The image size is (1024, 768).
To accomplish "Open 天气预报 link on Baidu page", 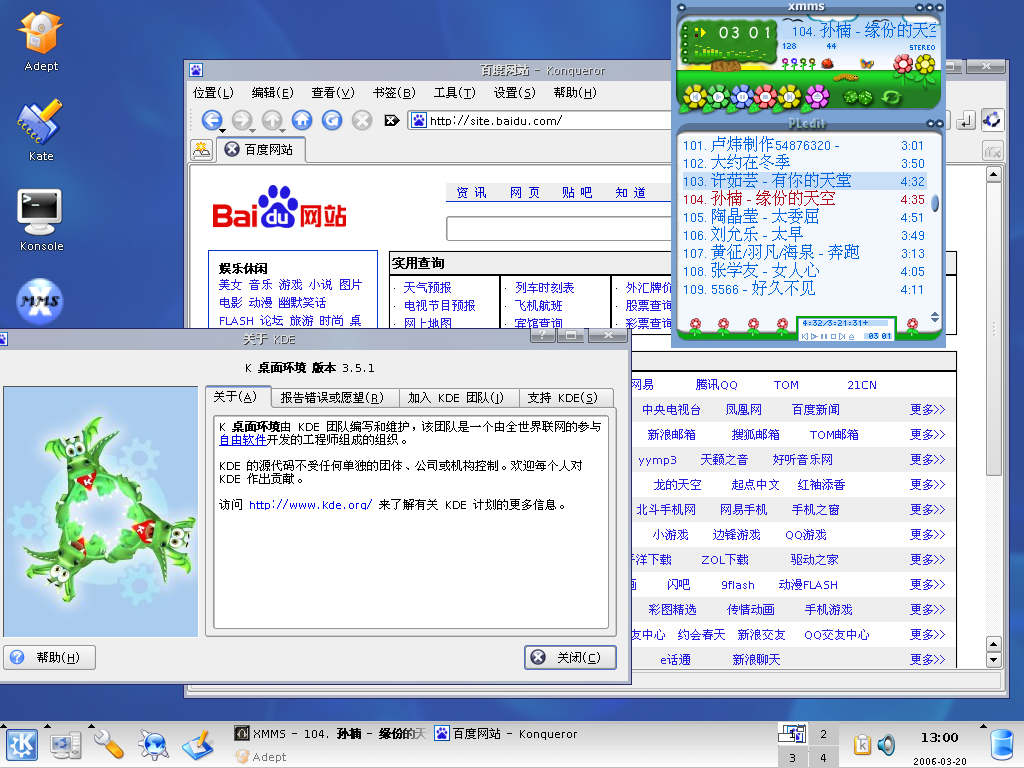I will [x=427, y=287].
